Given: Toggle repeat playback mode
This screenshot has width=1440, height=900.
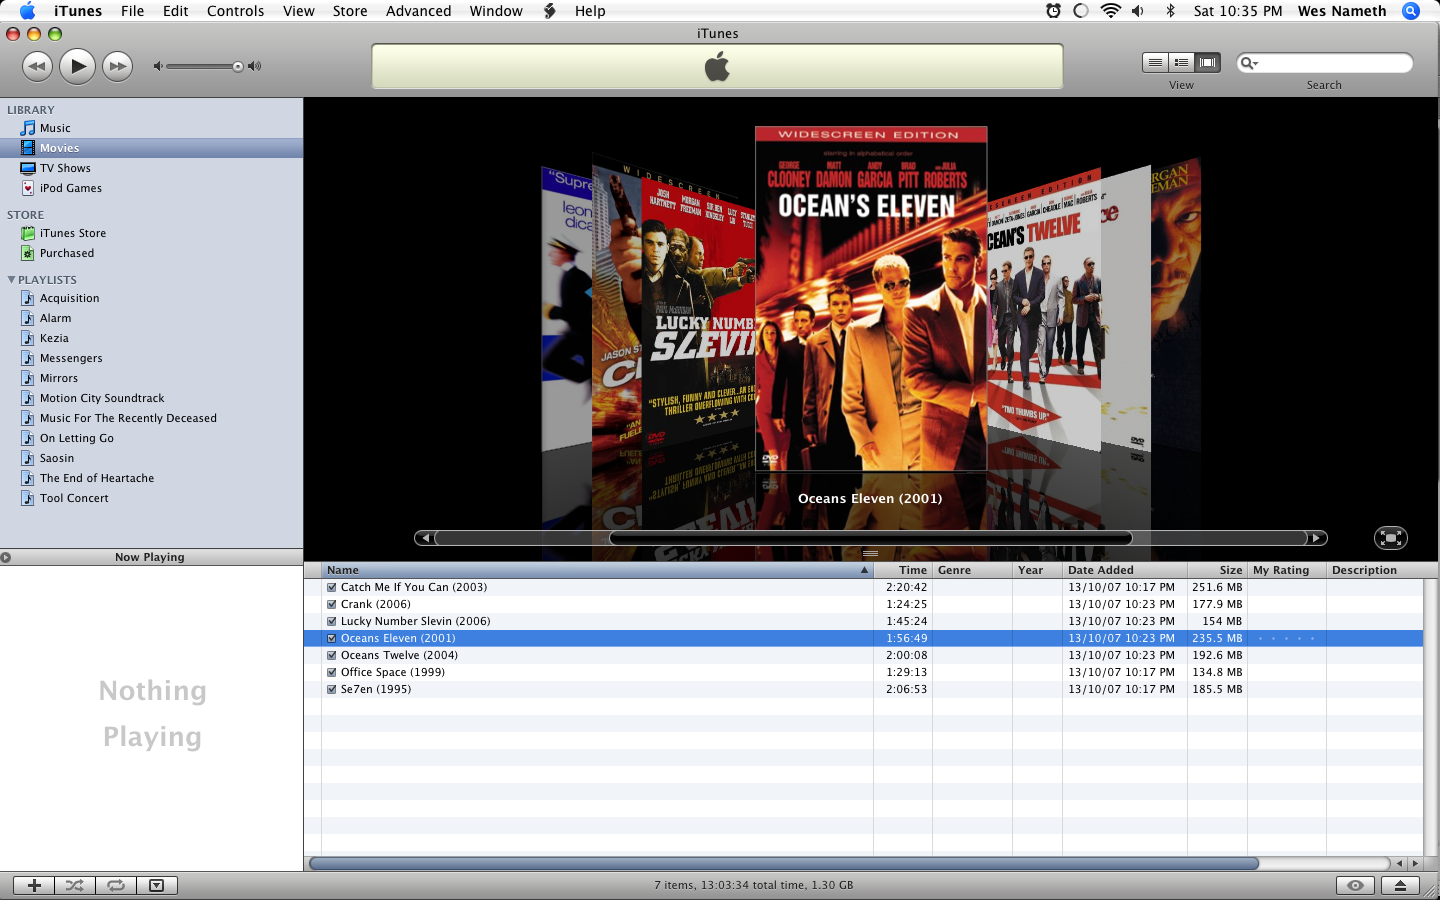Looking at the screenshot, I should pos(116,885).
